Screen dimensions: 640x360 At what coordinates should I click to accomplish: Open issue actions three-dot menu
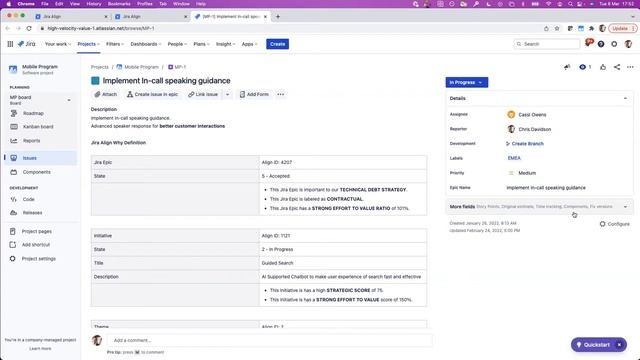coord(630,67)
